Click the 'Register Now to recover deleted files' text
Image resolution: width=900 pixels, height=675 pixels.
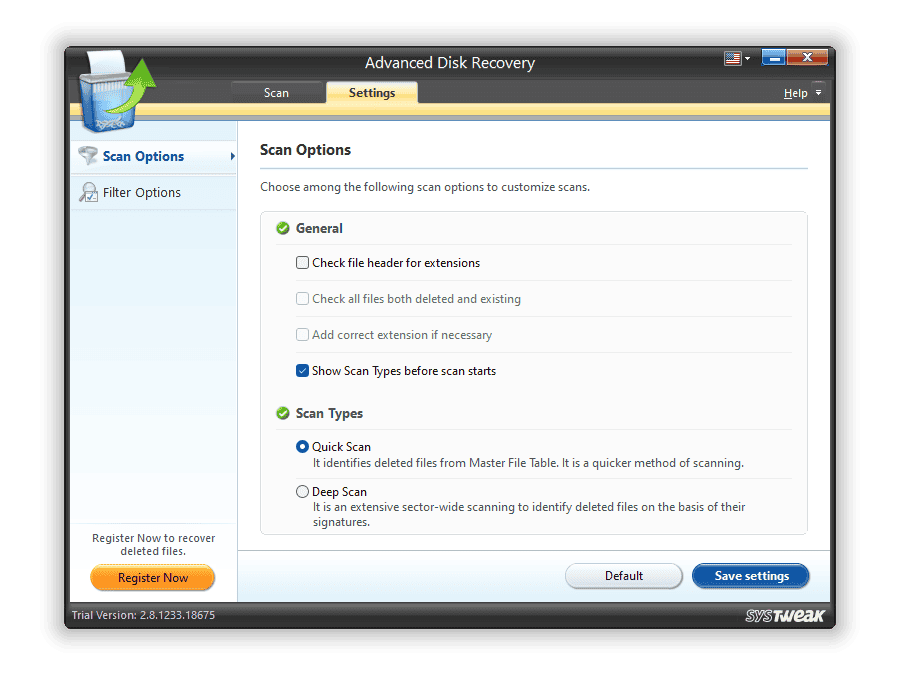pyautogui.click(x=153, y=545)
